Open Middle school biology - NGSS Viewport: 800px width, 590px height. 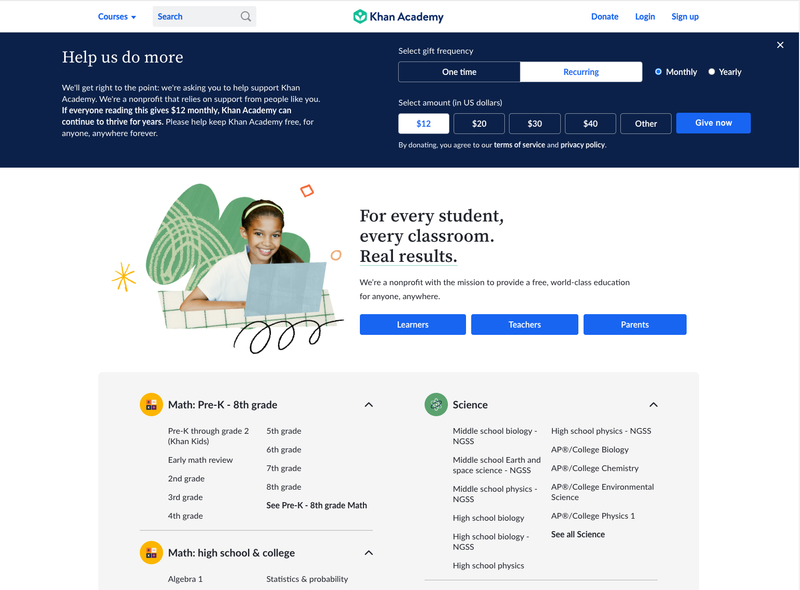click(x=494, y=436)
